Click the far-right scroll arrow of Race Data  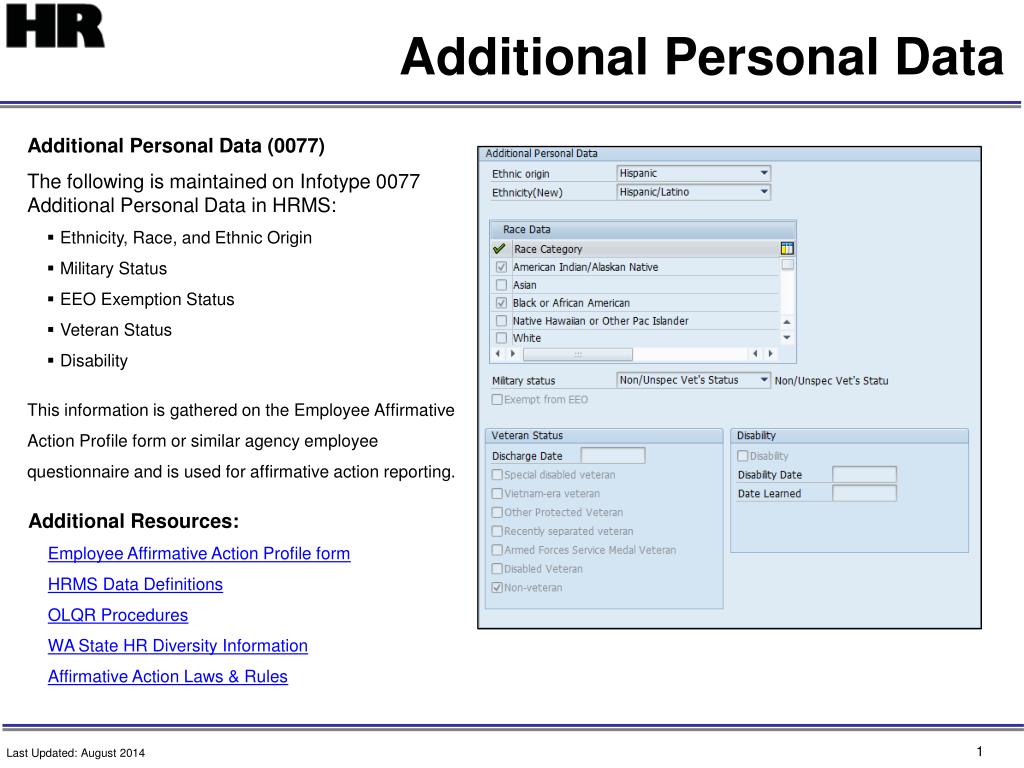coord(771,354)
